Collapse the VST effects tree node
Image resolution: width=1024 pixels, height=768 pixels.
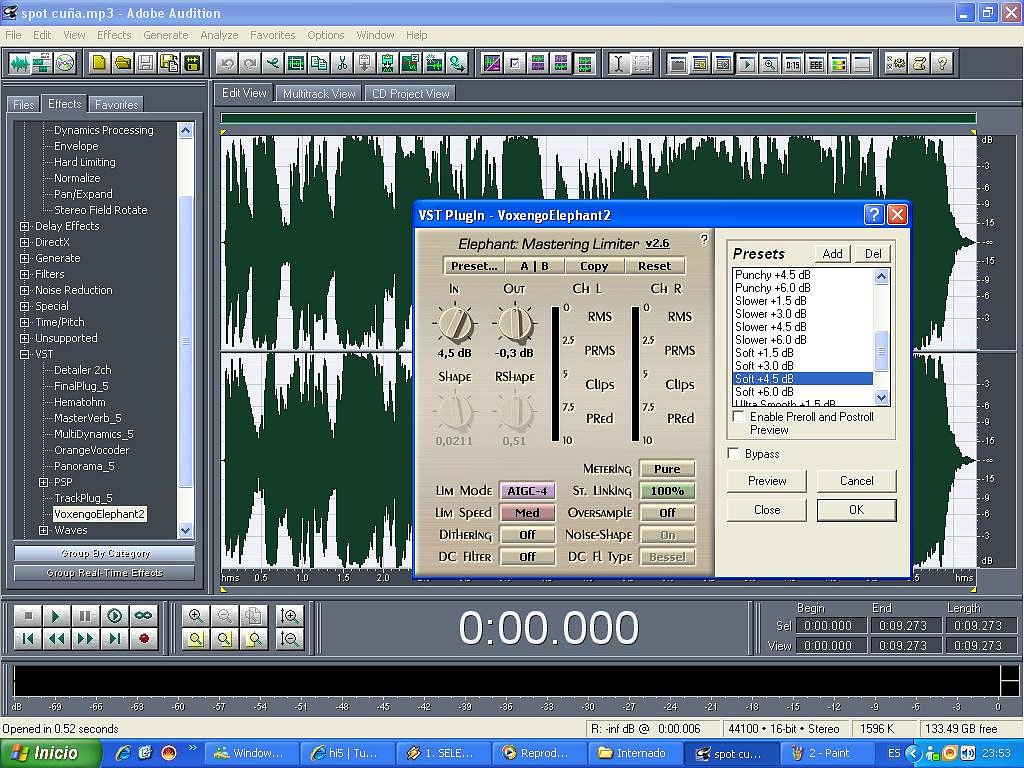[x=25, y=354]
